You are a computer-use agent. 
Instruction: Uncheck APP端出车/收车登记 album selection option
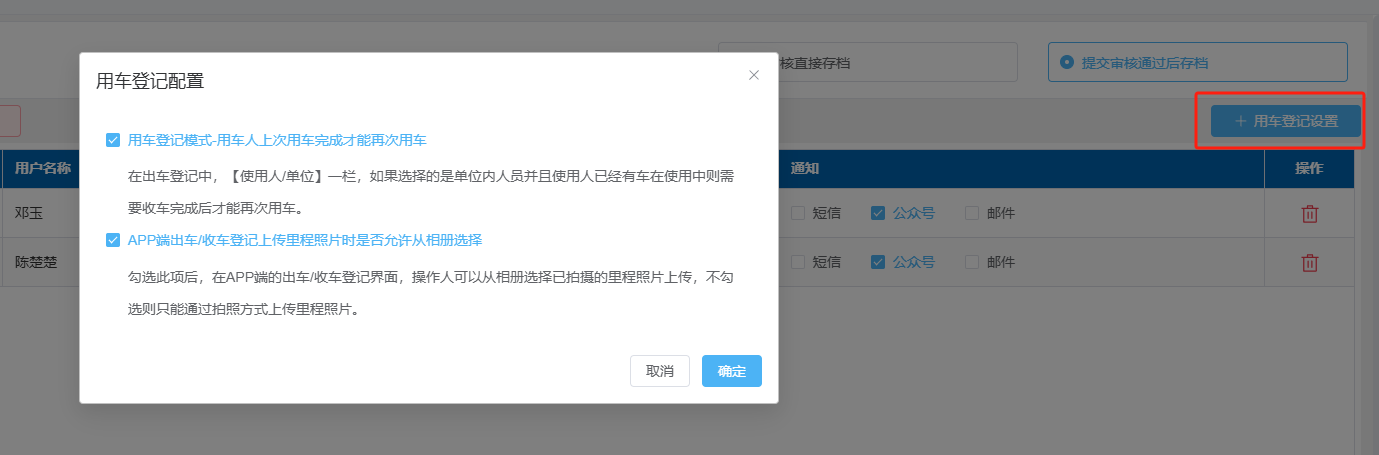(113, 240)
